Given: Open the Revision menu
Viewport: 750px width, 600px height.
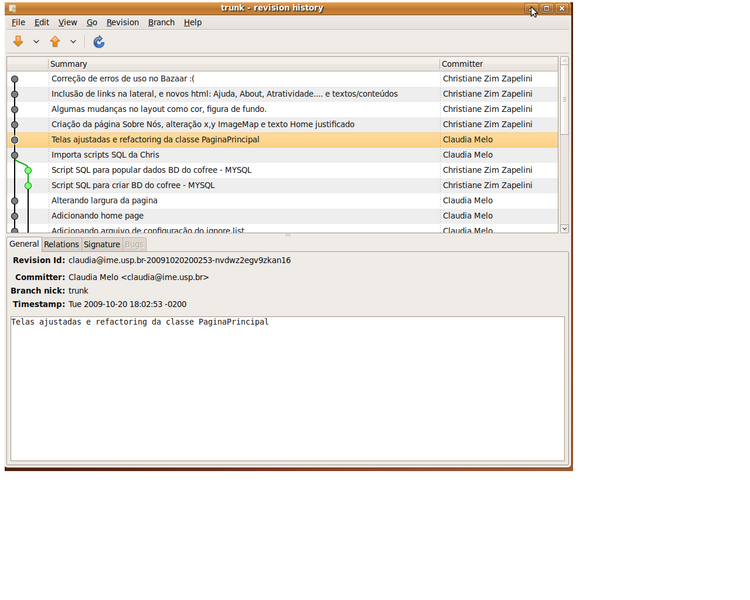Looking at the screenshot, I should 122,22.
